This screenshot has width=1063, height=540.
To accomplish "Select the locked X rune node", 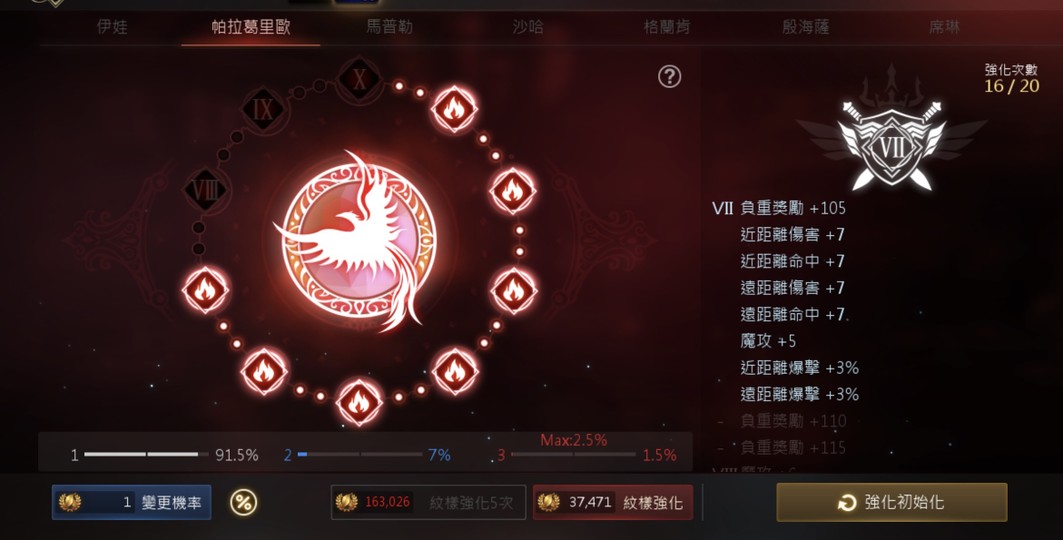I will click(x=359, y=80).
